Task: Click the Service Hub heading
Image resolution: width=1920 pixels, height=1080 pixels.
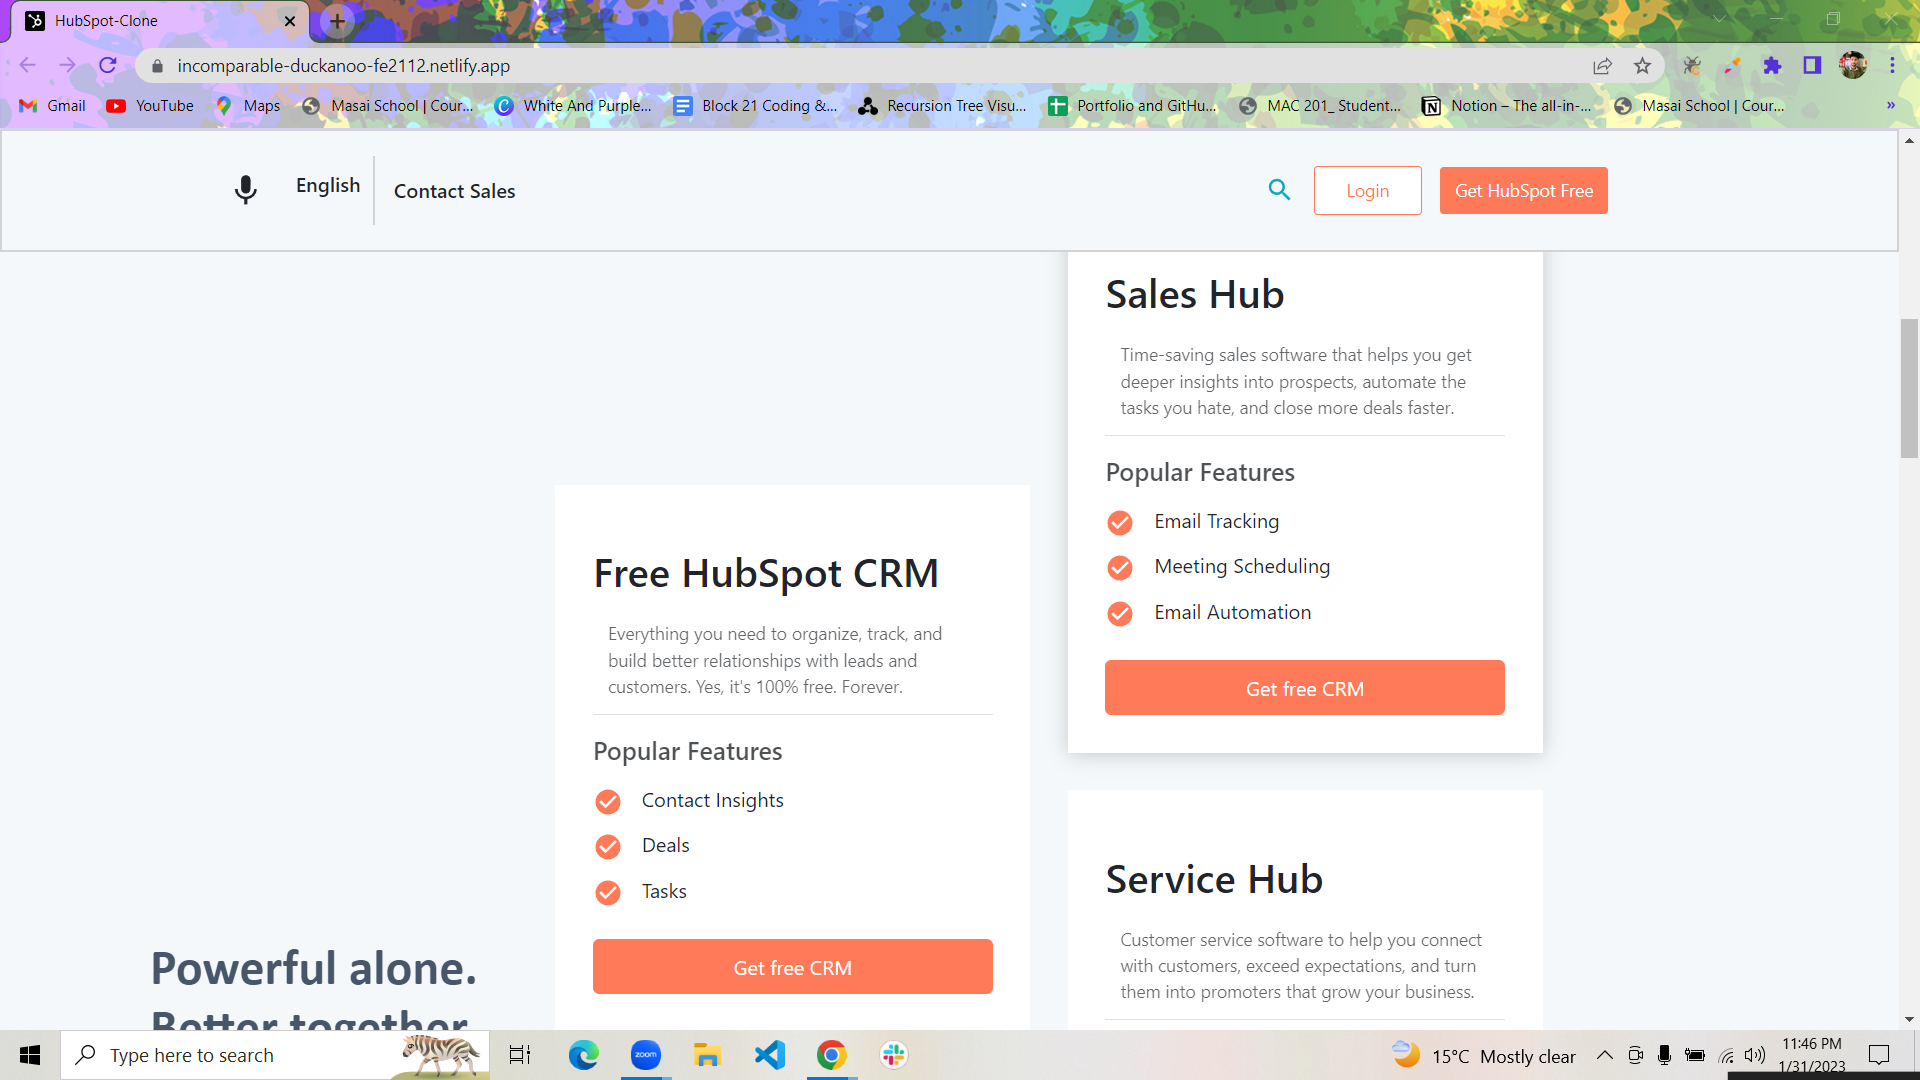Action: pyautogui.click(x=1214, y=880)
